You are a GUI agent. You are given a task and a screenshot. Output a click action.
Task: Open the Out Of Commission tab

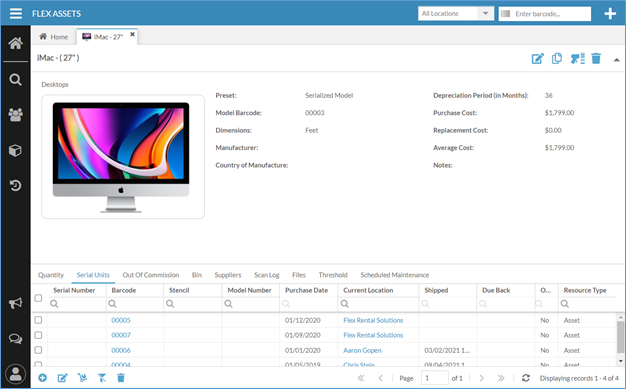[151, 275]
